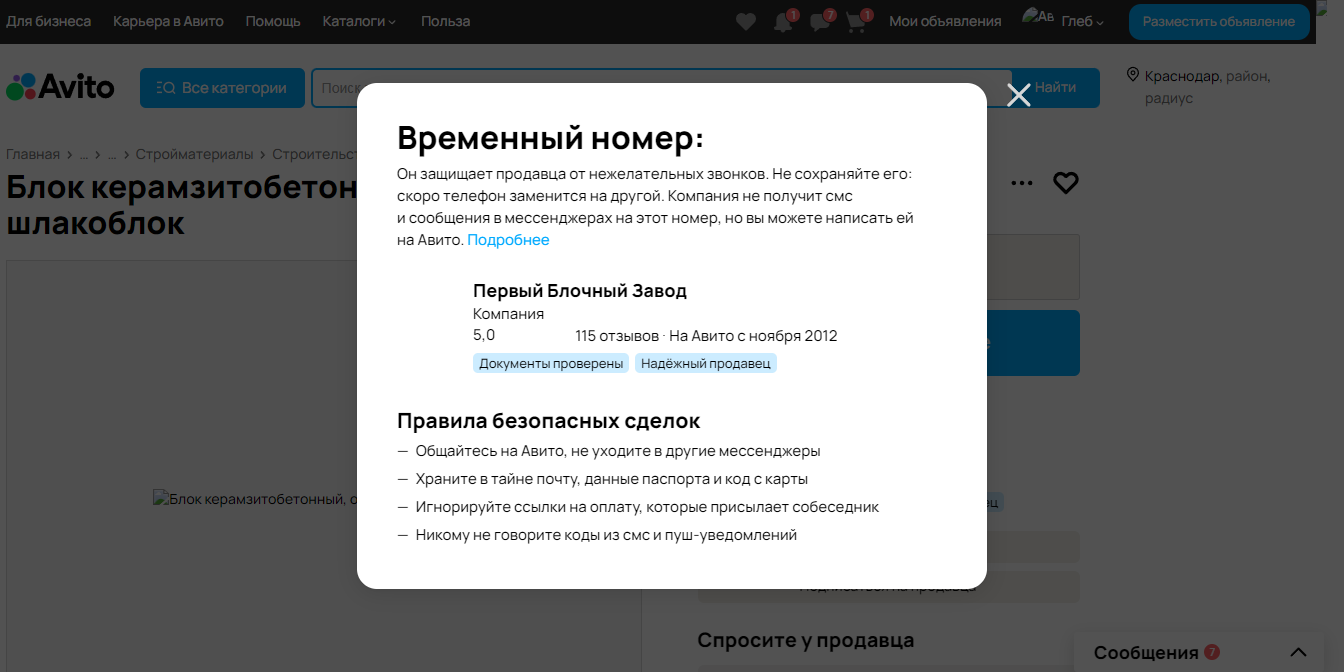Click rule text Храните в тайне почту

tap(612, 479)
